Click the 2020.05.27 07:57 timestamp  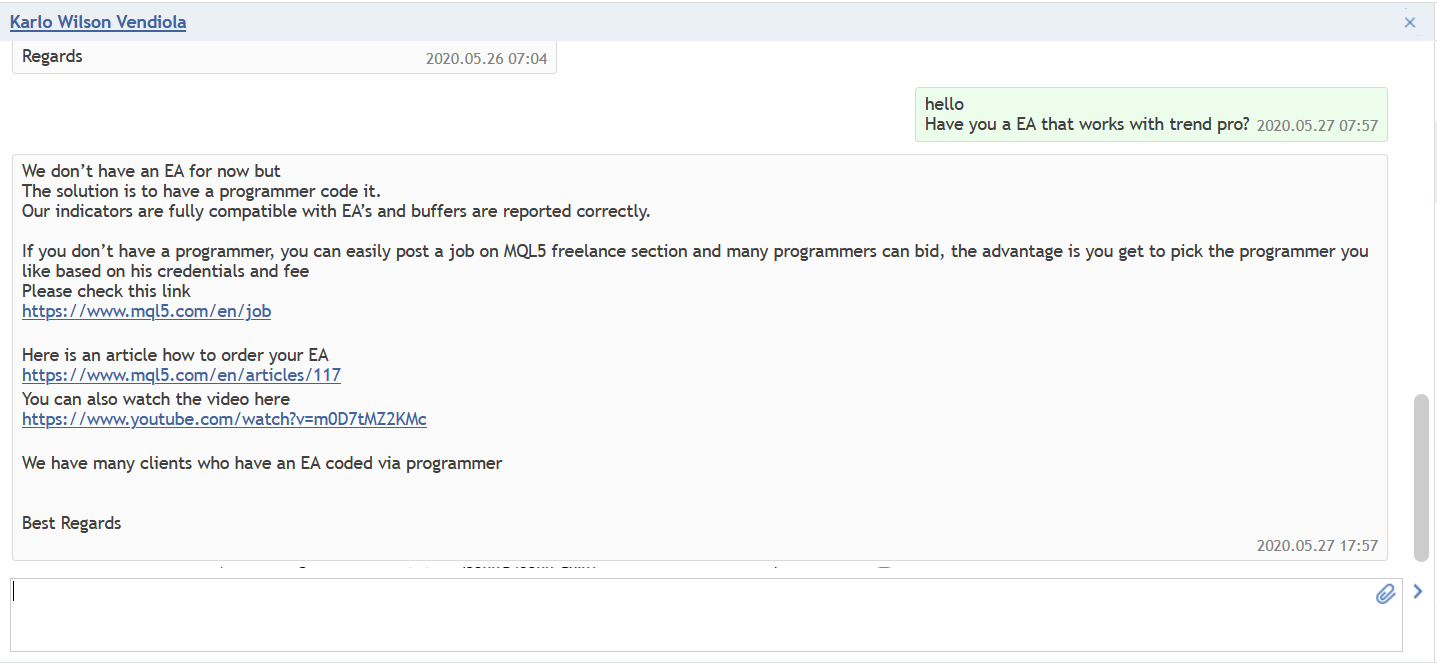pos(1317,126)
